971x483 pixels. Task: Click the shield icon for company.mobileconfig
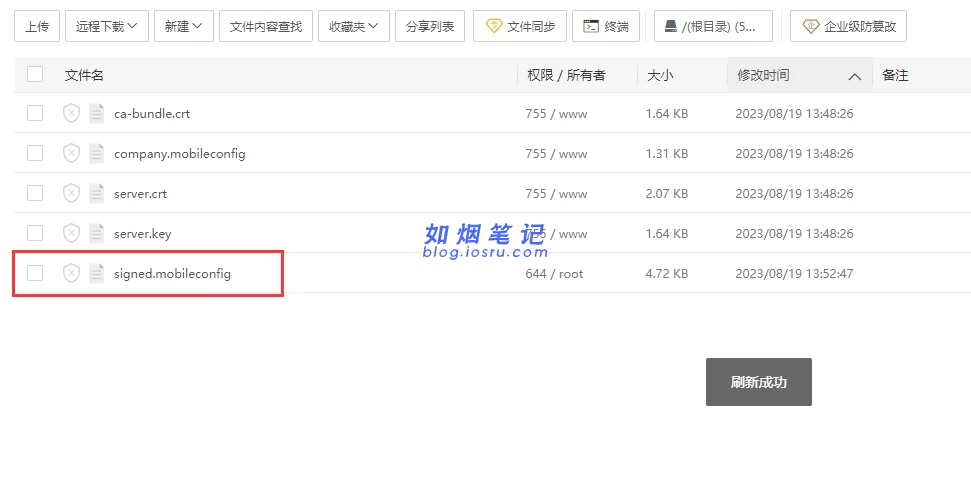coord(72,154)
